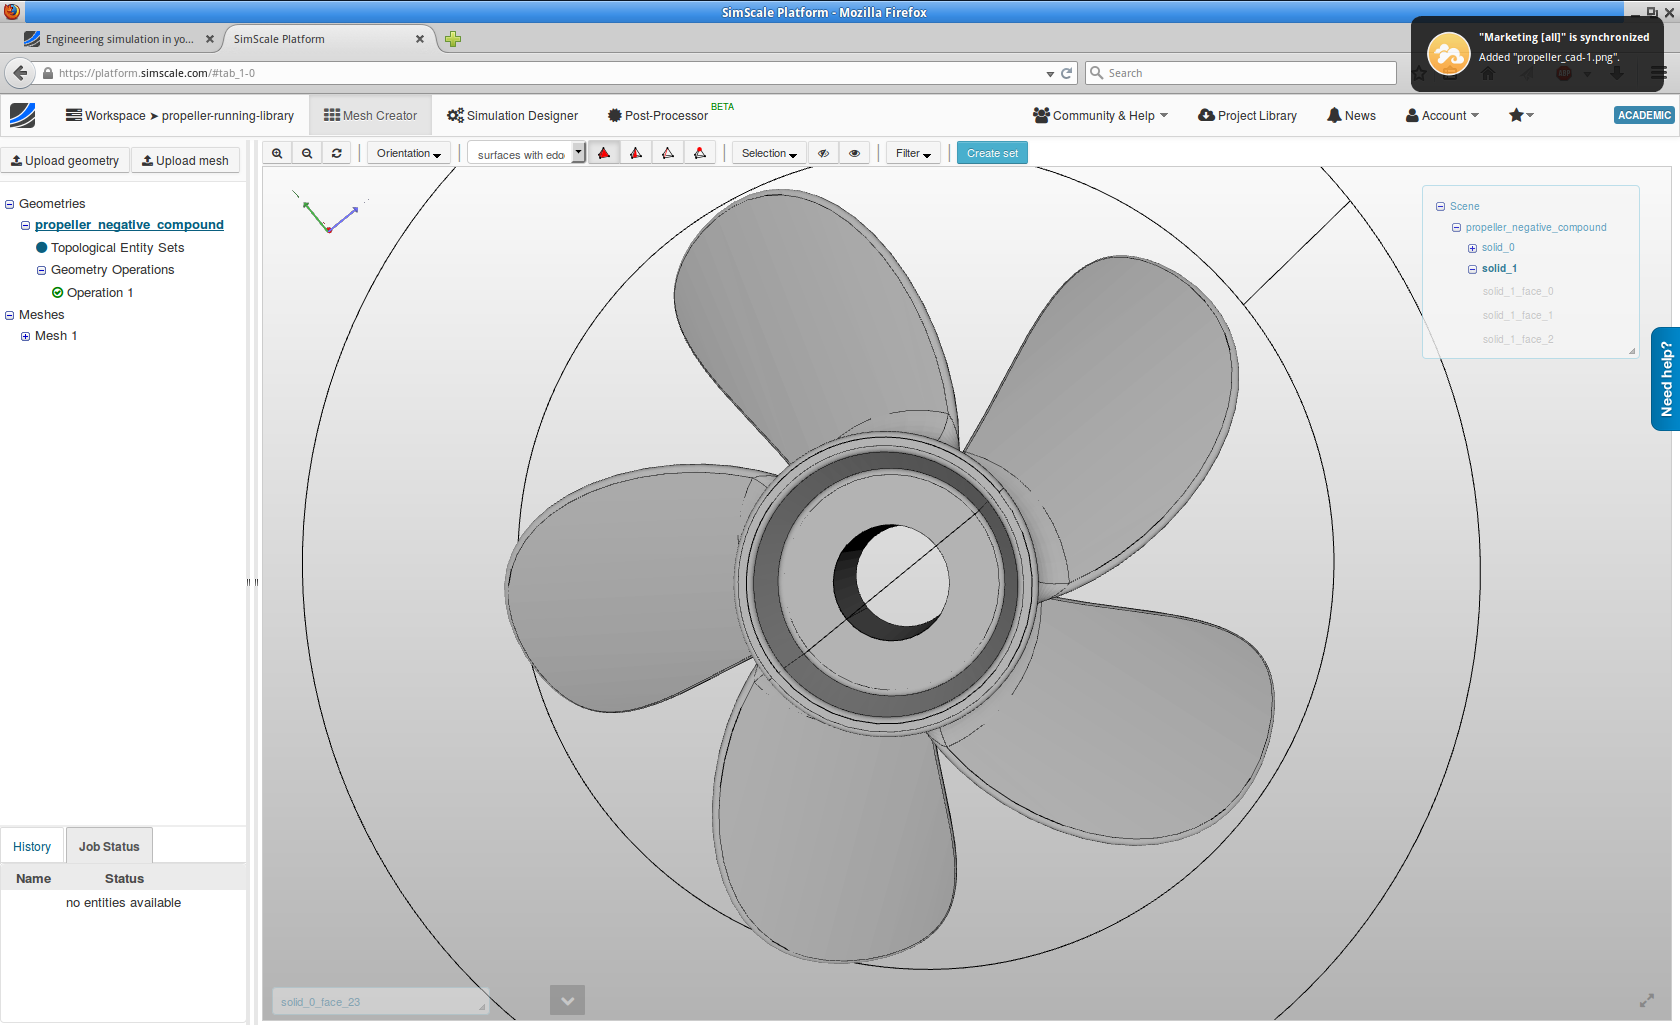Expand the solid_0 tree node
The image size is (1680, 1025).
pyautogui.click(x=1471, y=247)
